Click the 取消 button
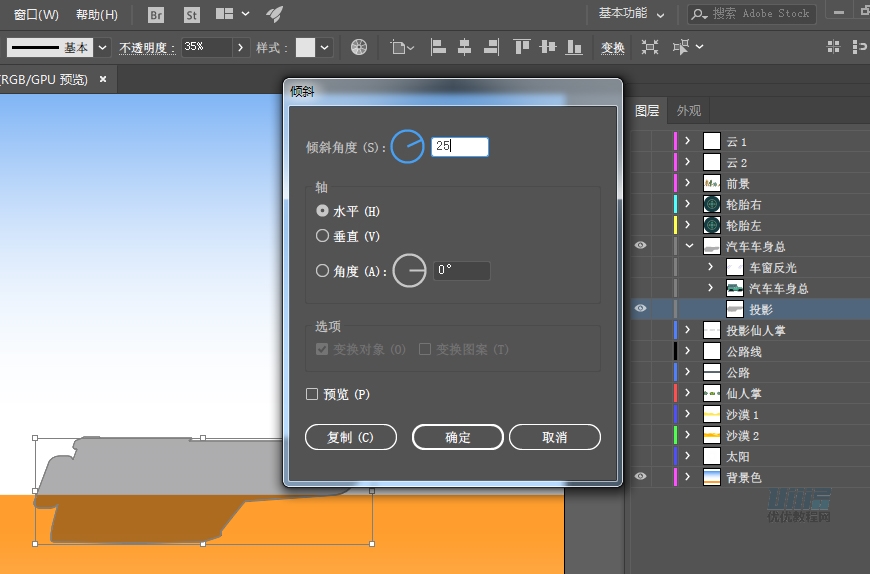Viewport: 870px width, 574px height. tap(555, 437)
